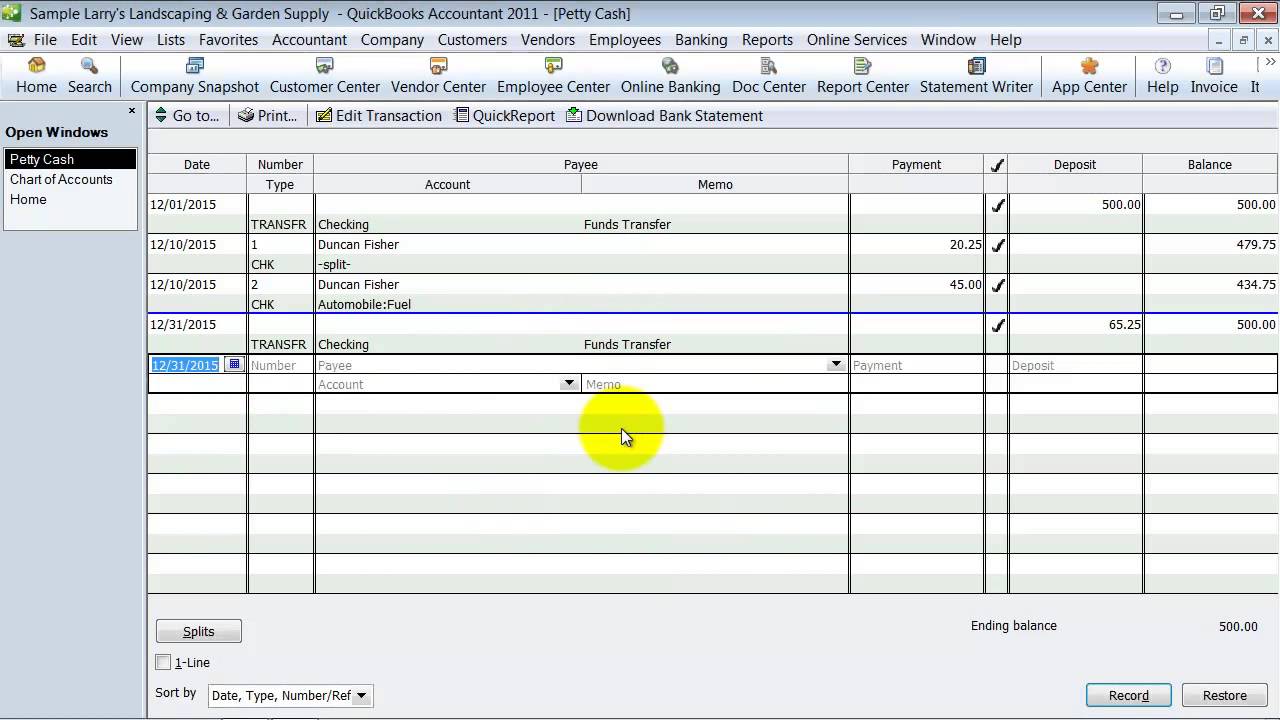The image size is (1280, 720).
Task: Toggle cleared checkmark on 12/31/2015 transfer
Action: 996,325
